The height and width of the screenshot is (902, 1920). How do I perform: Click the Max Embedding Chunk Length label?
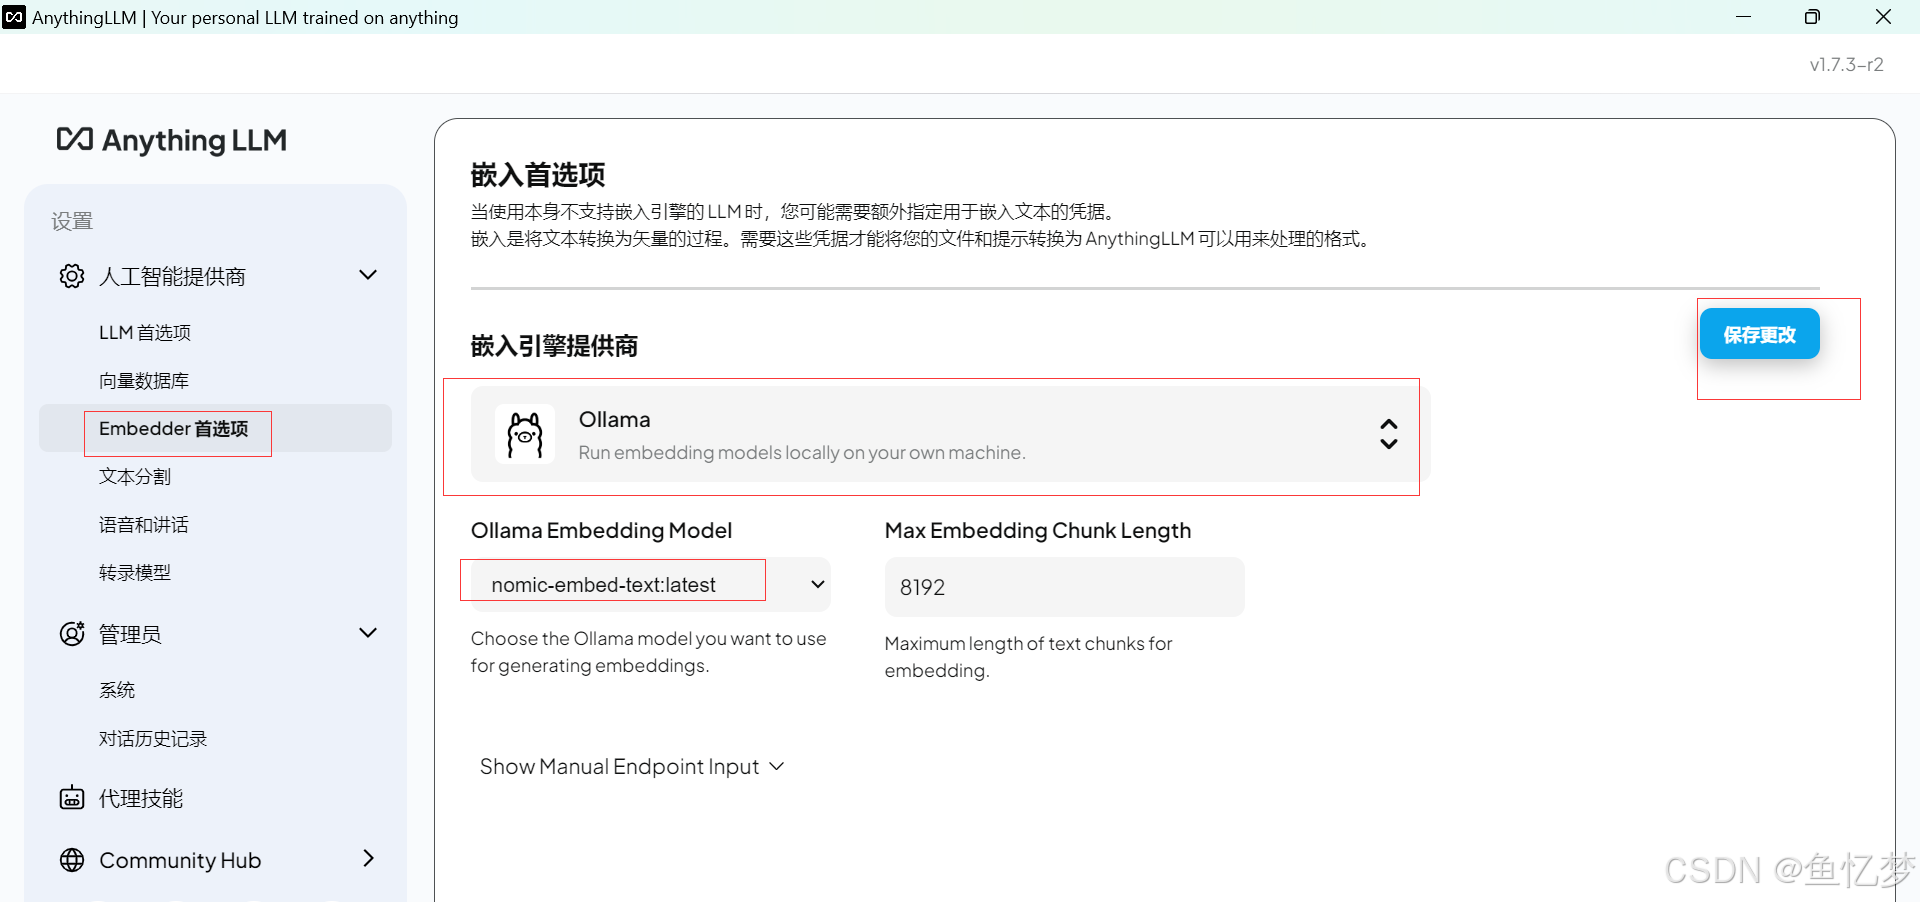[1038, 531]
